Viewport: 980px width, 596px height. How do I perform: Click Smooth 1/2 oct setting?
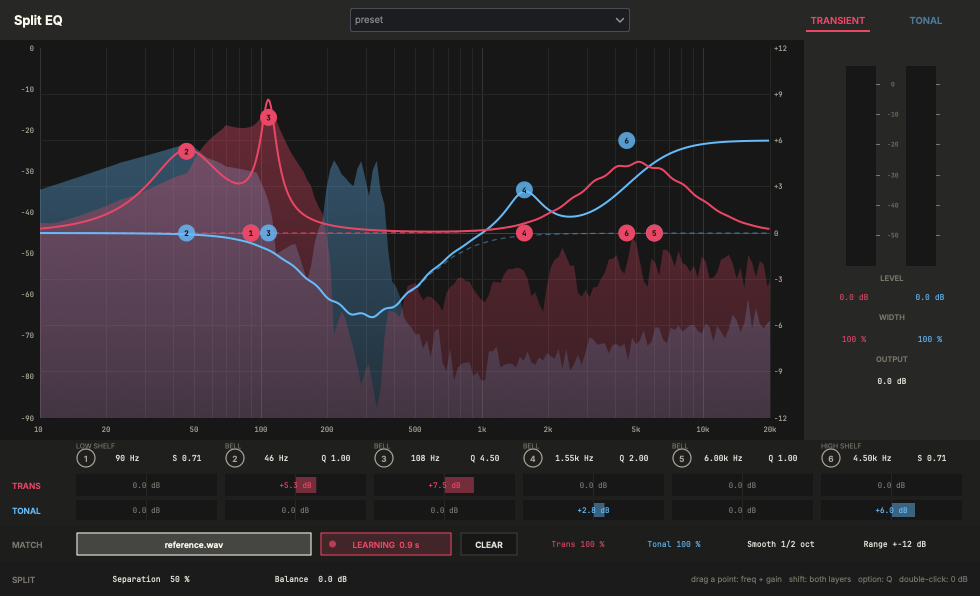[781, 544]
